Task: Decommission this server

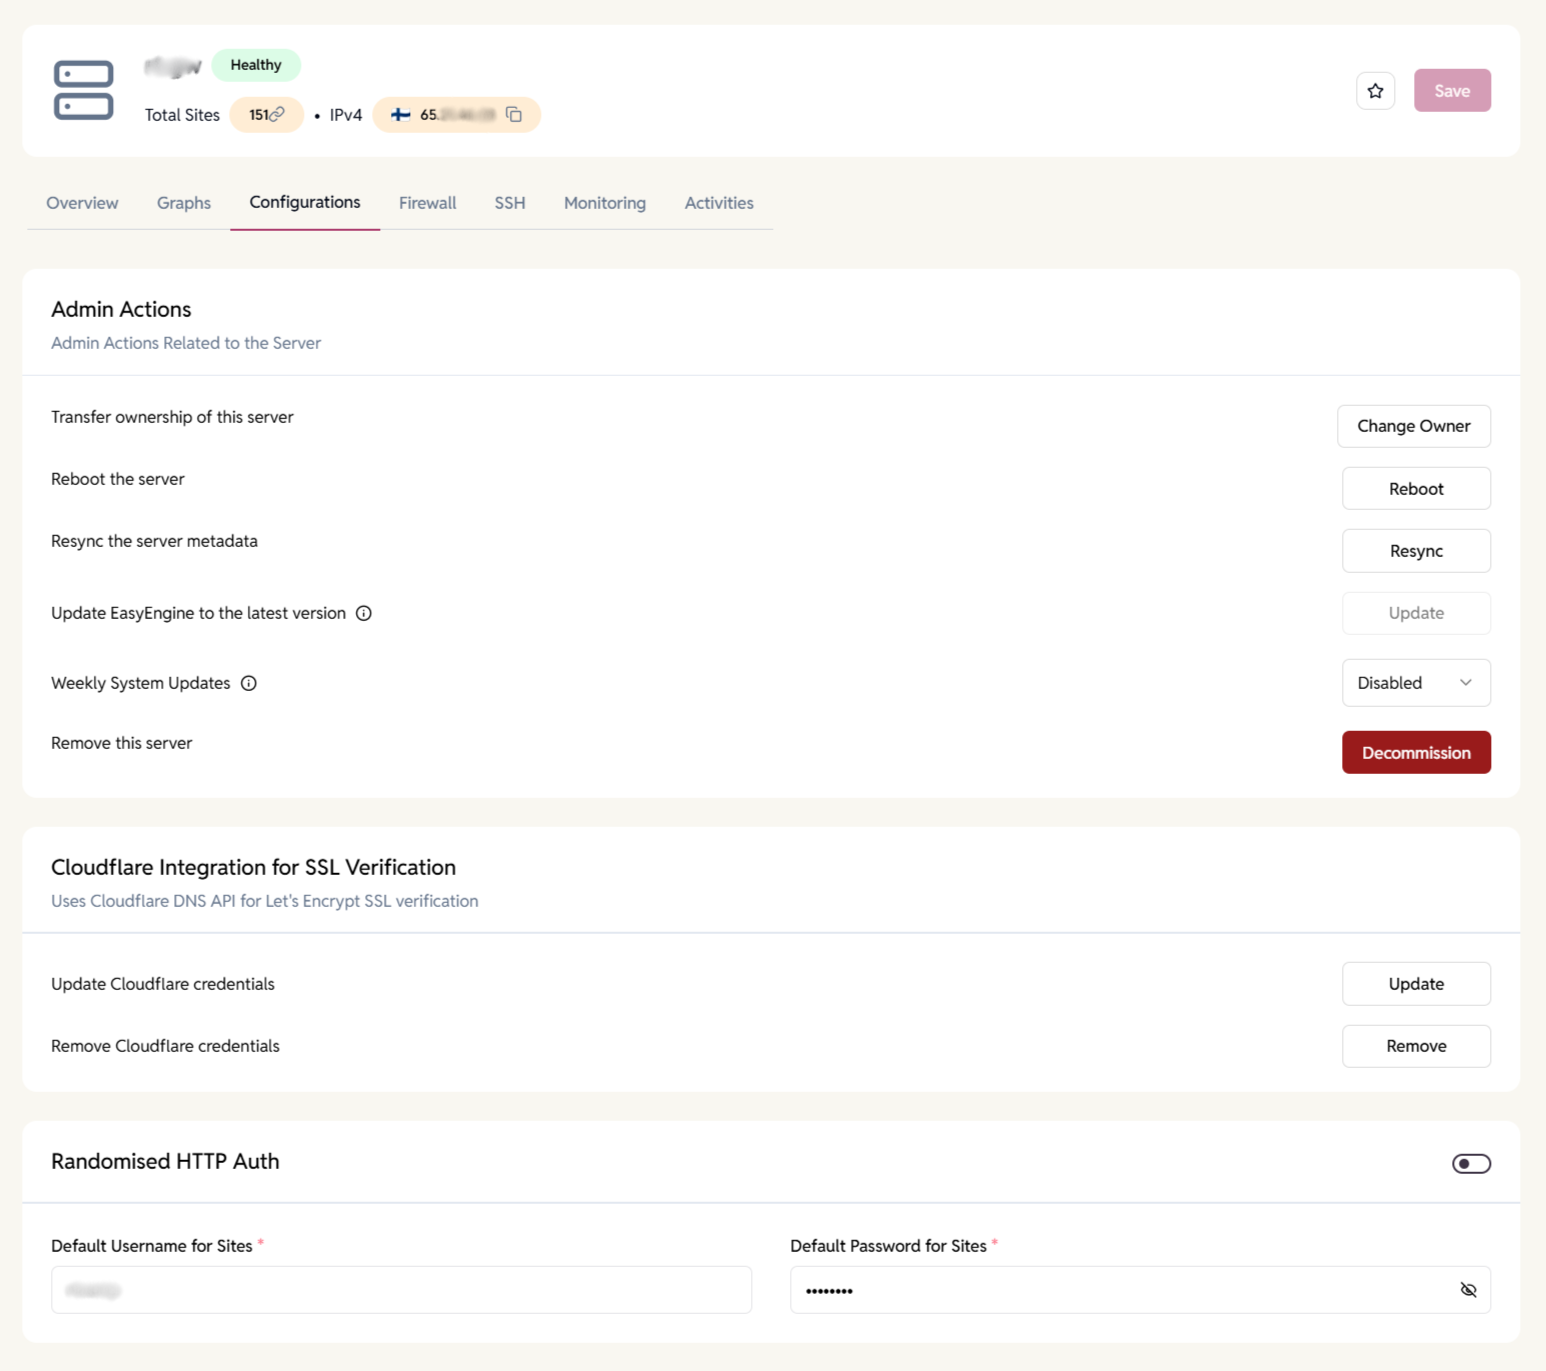Action: [1416, 752]
